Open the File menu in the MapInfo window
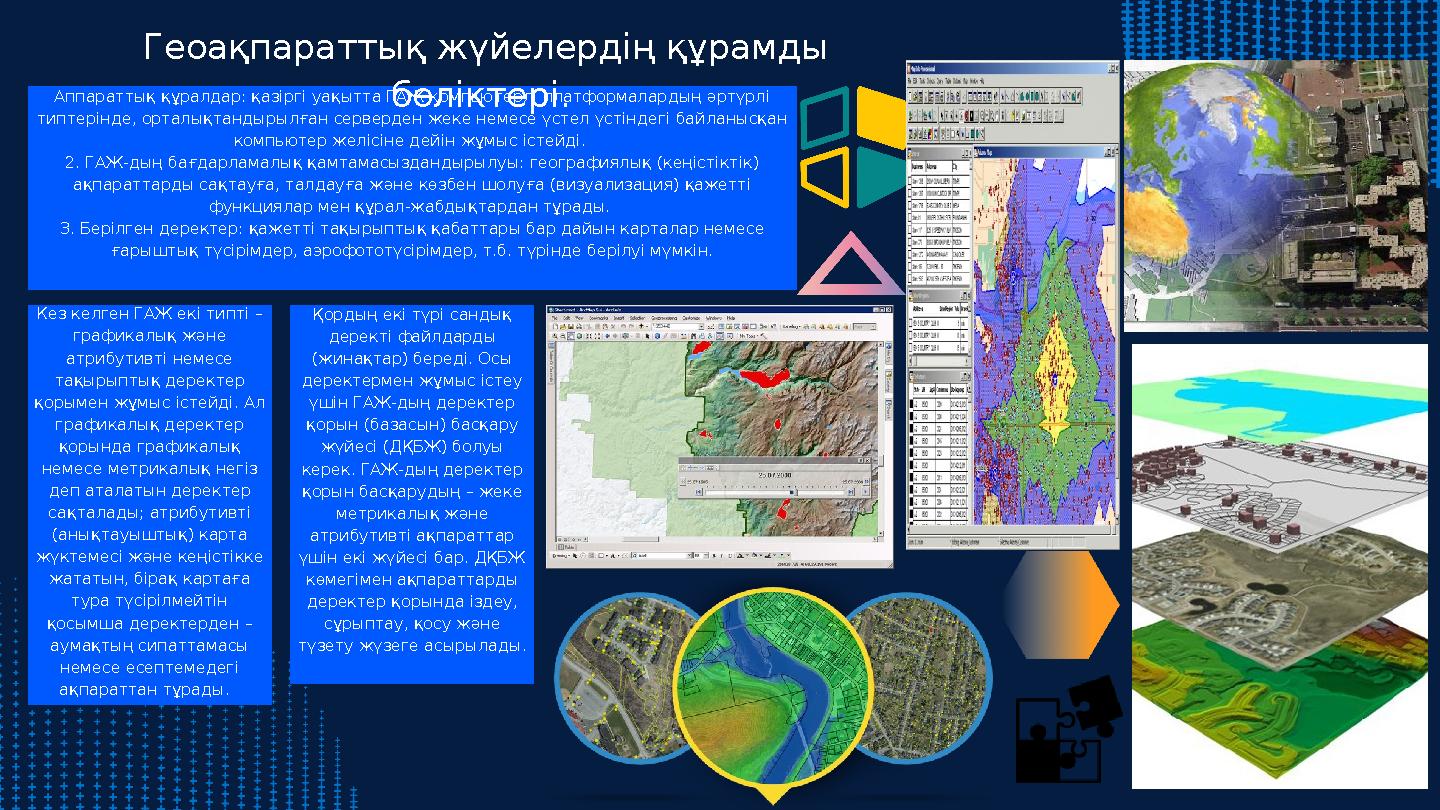The width and height of the screenshot is (1440, 810). (x=909, y=81)
